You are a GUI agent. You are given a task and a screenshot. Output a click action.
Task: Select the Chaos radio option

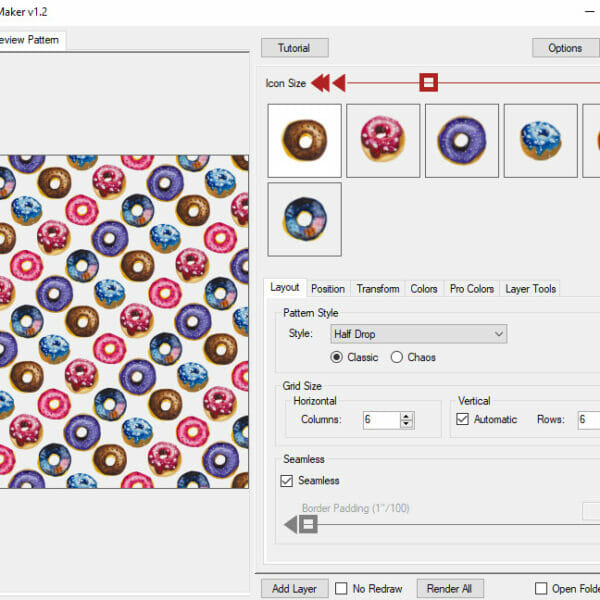tap(413, 357)
